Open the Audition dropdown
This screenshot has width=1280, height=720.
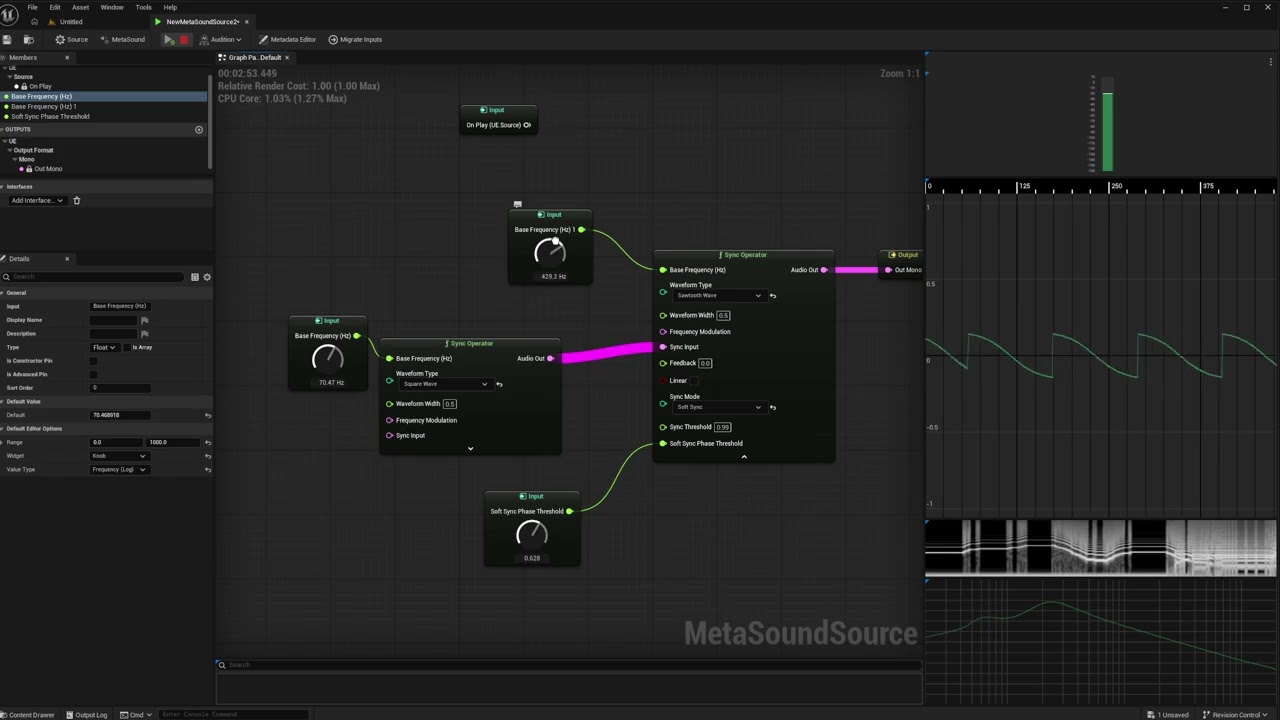coord(221,40)
